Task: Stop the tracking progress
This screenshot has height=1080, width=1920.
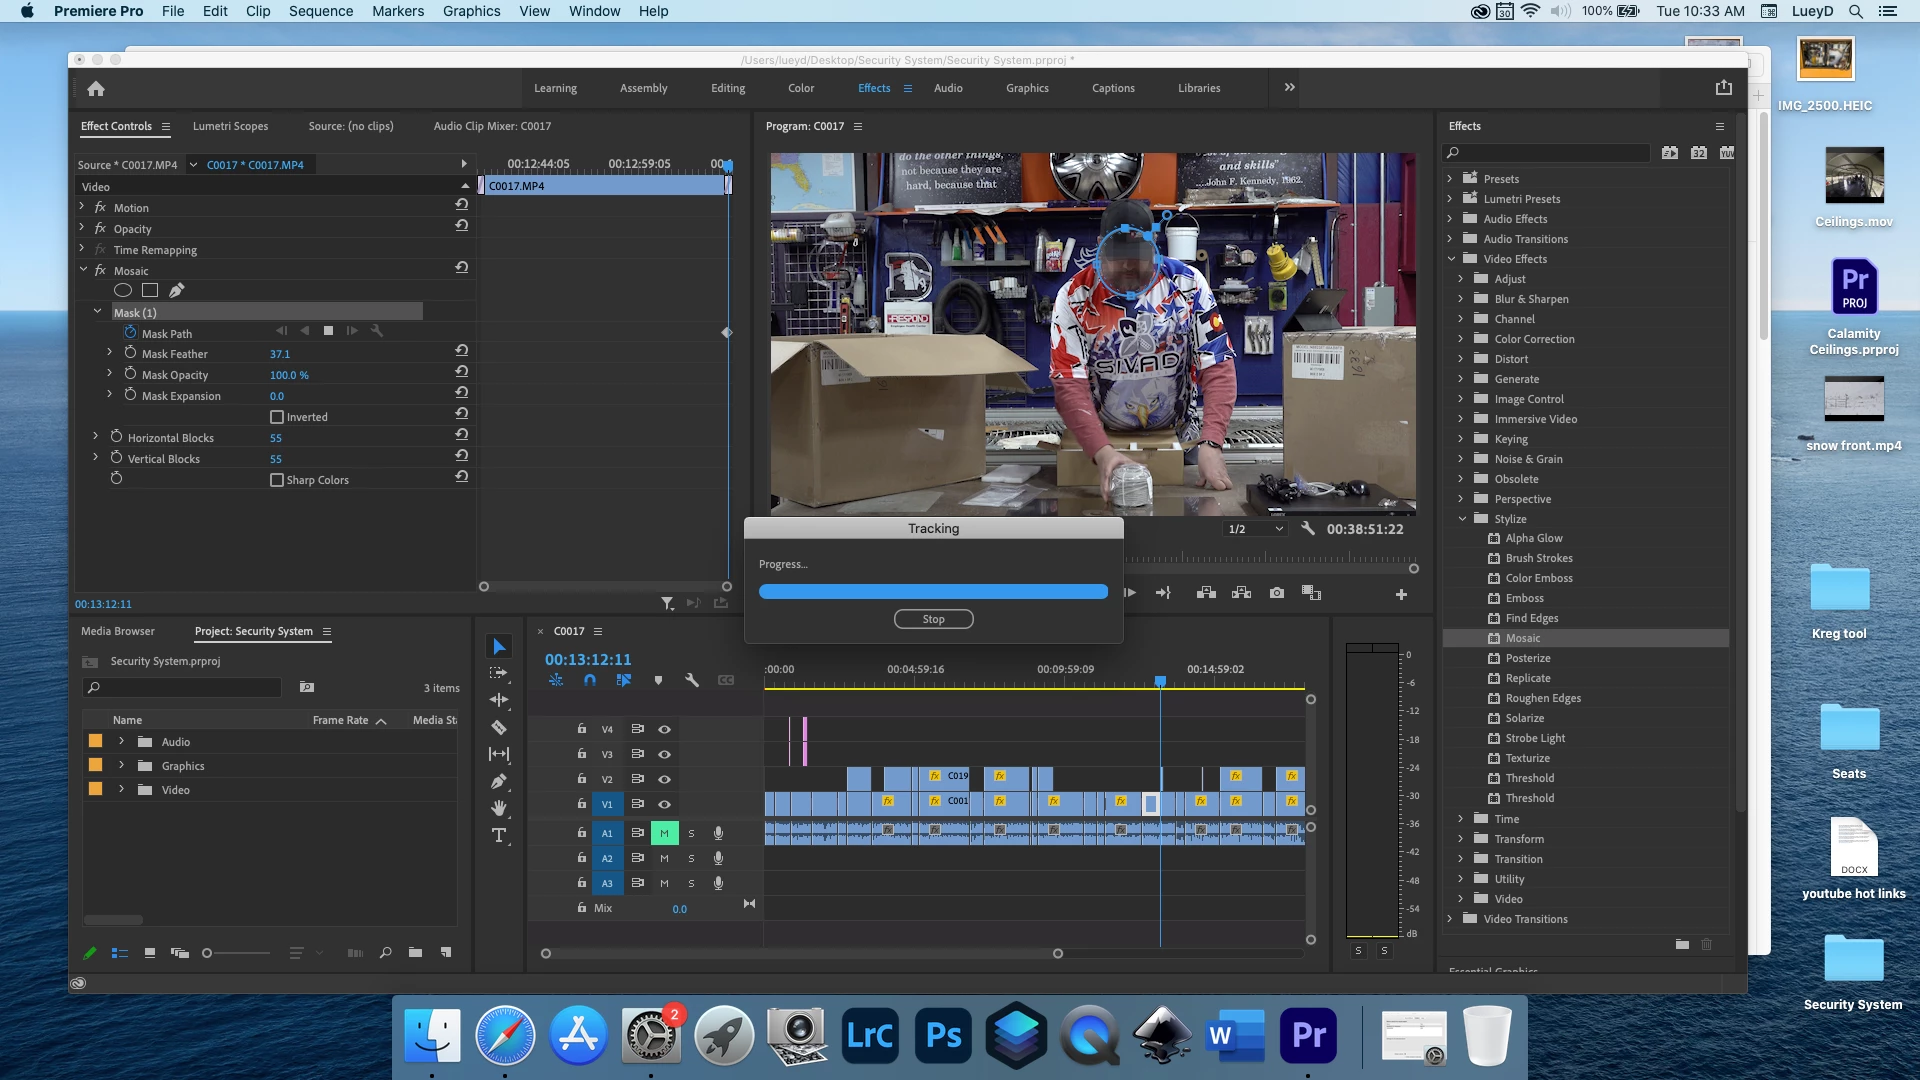Action: pyautogui.click(x=933, y=619)
